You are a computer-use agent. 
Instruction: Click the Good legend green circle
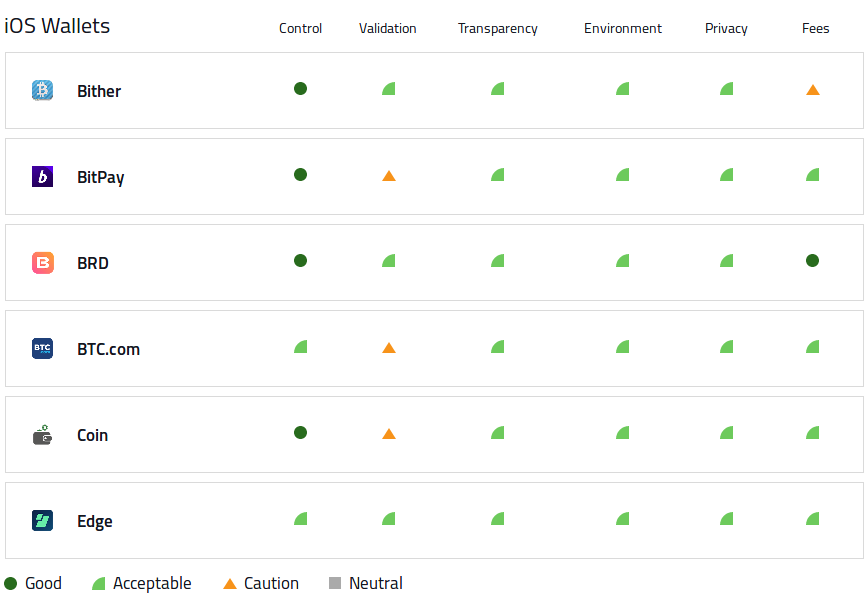click(11, 583)
